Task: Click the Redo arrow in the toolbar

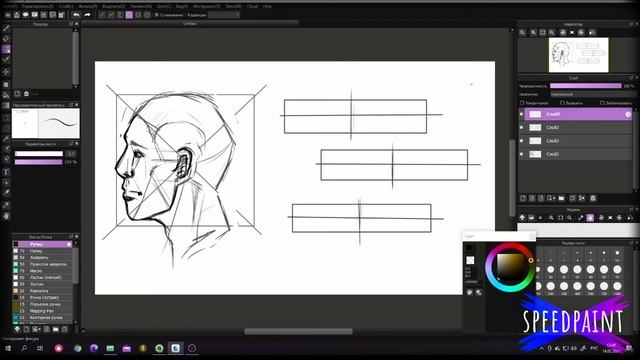Action: [x=87, y=15]
